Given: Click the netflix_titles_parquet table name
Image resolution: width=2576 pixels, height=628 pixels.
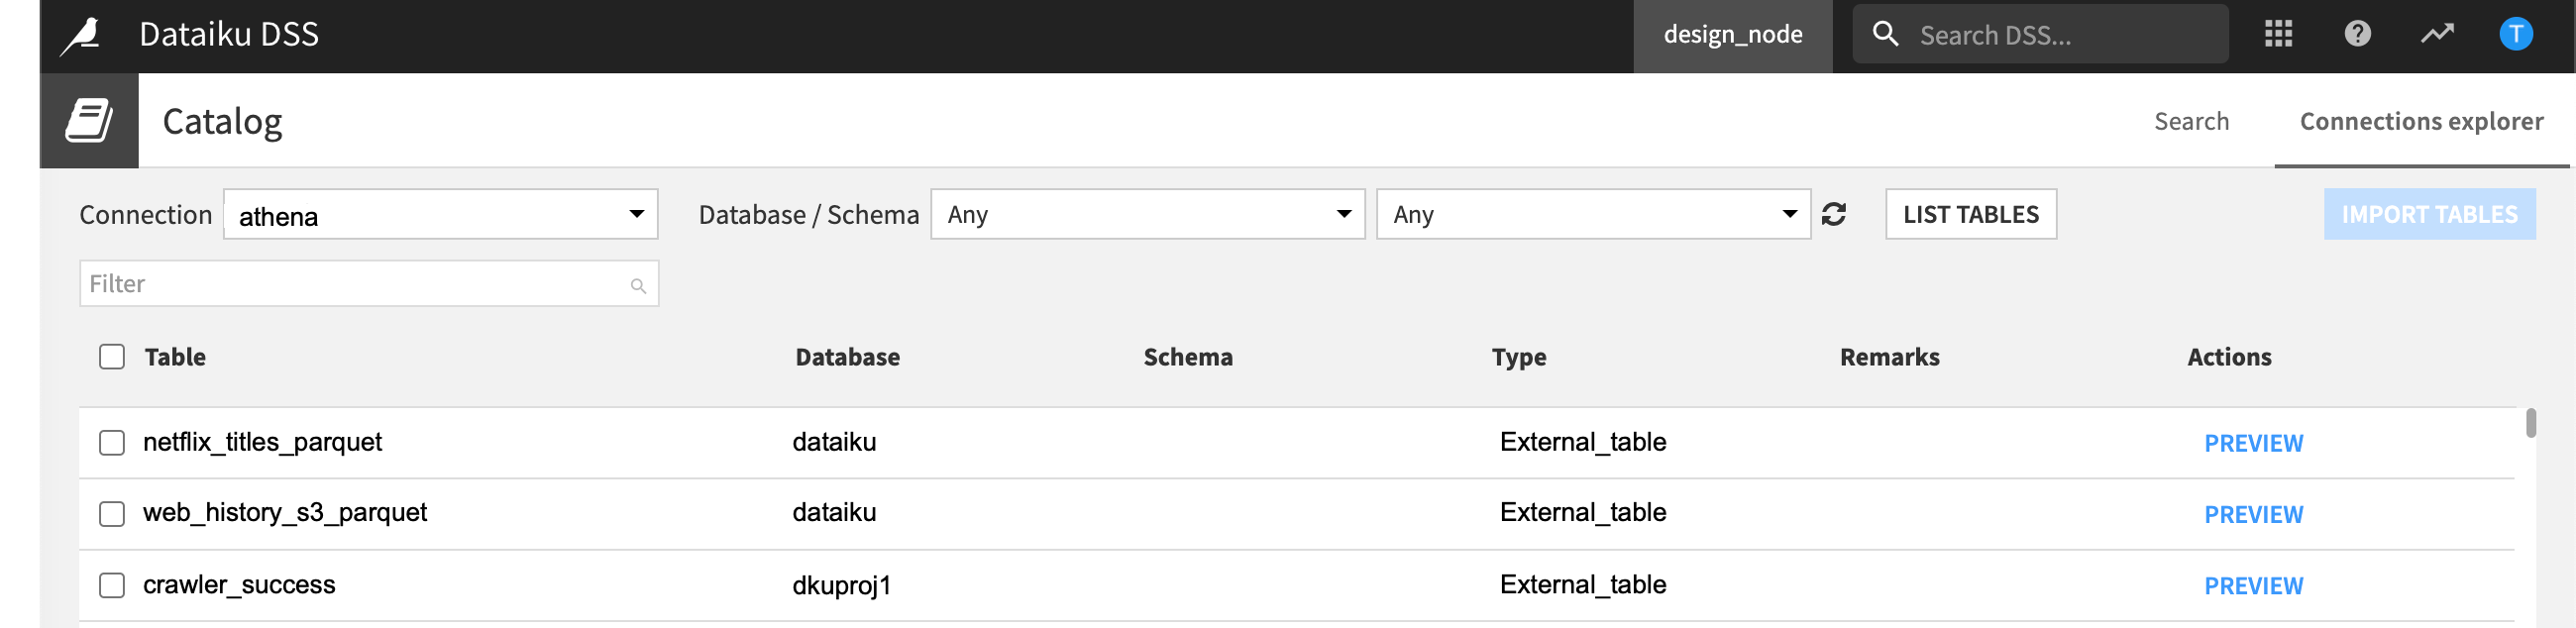Looking at the screenshot, I should [x=262, y=442].
